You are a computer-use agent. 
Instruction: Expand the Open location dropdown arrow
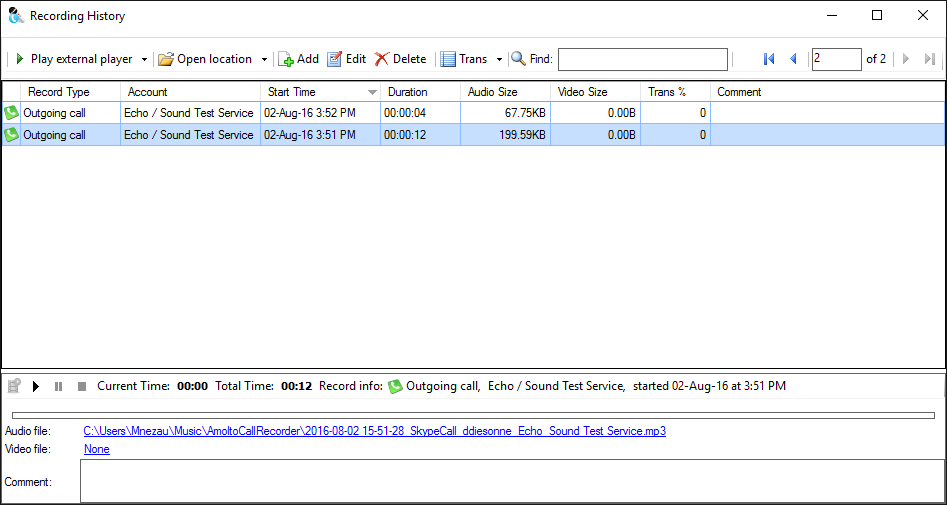[265, 59]
